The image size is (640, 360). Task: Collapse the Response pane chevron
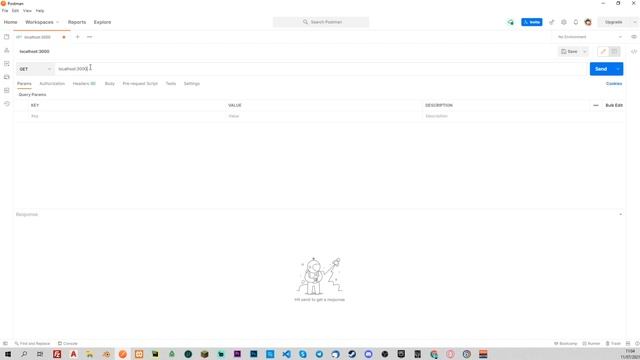click(620, 214)
